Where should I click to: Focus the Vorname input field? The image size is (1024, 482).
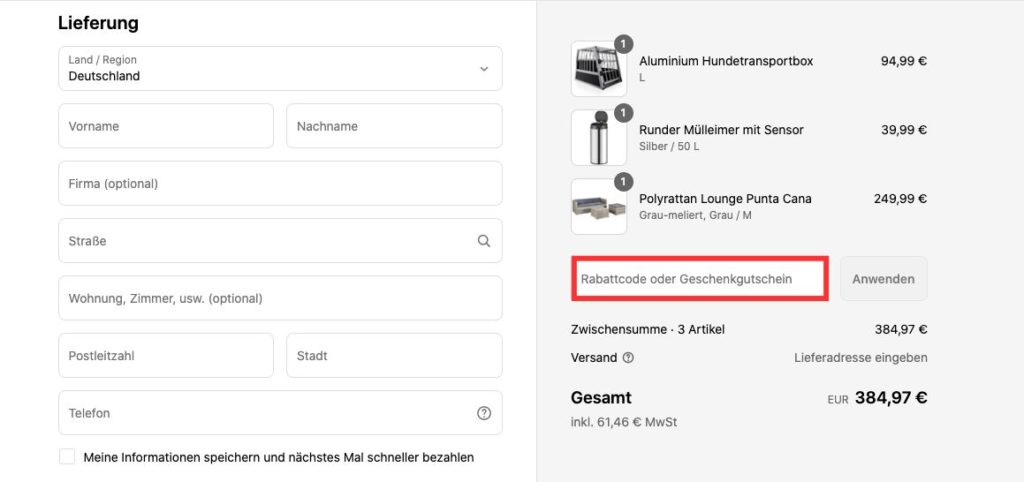pyautogui.click(x=166, y=126)
